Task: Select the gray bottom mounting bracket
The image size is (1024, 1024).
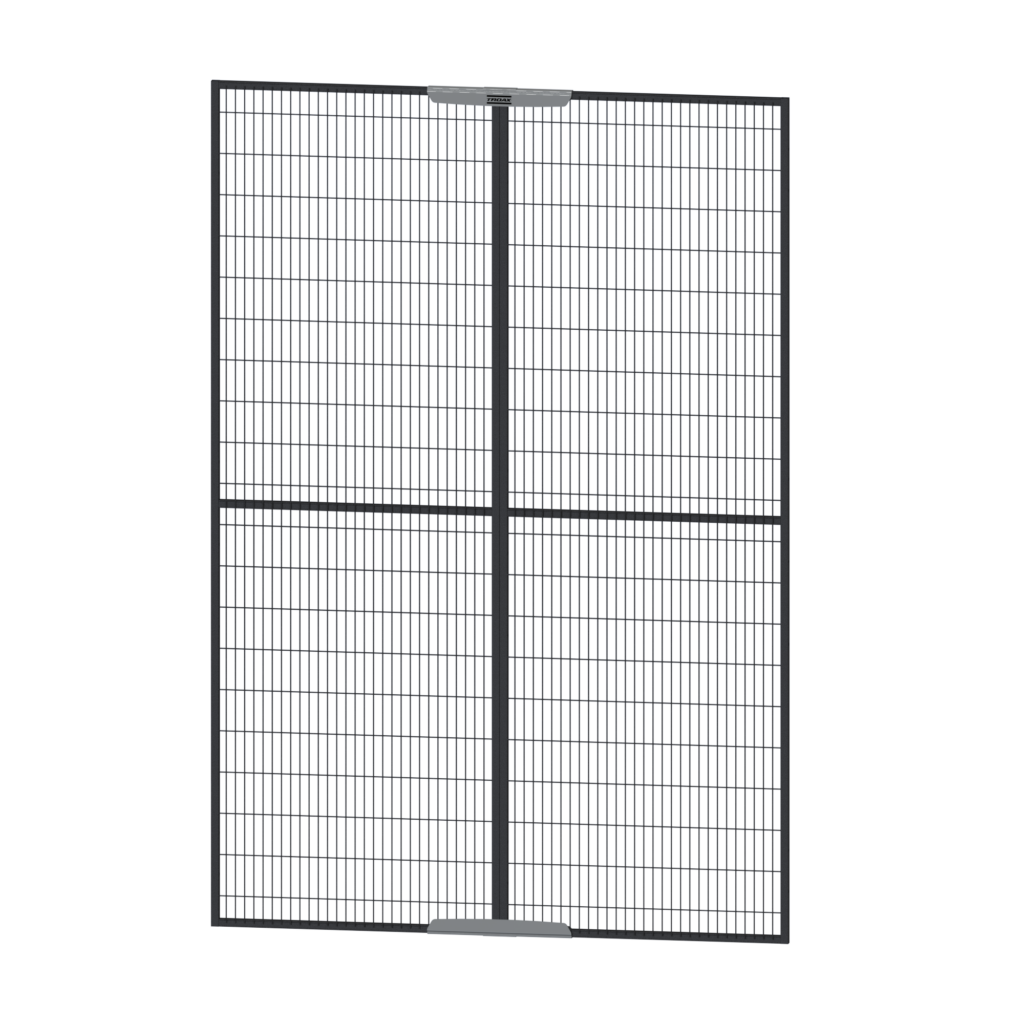Action: click(460, 926)
